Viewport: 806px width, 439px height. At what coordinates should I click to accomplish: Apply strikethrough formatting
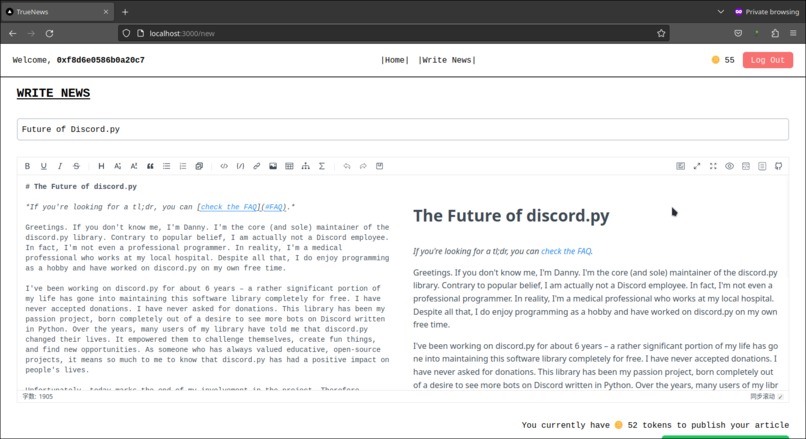[x=76, y=166]
